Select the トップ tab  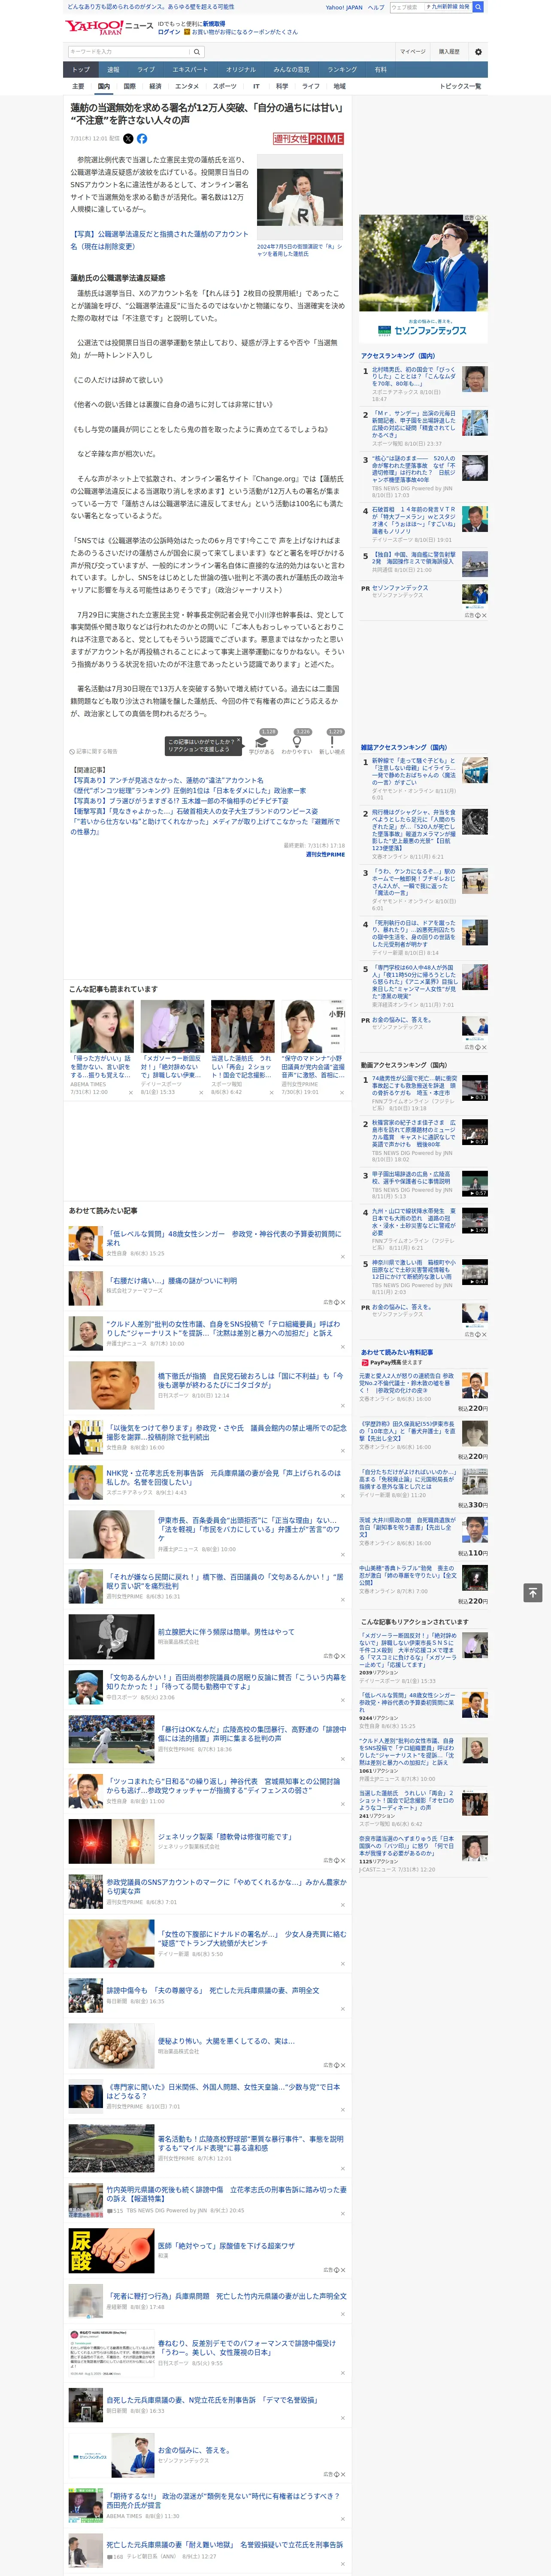pos(81,70)
